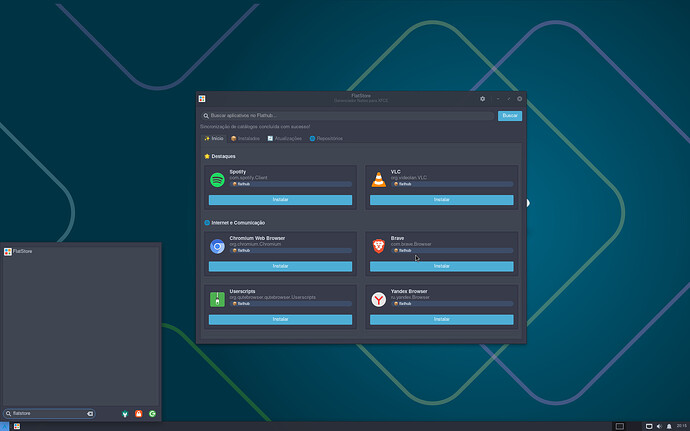The height and width of the screenshot is (431, 690).
Task: Click the Yandex Browser icon
Action: coord(378,299)
